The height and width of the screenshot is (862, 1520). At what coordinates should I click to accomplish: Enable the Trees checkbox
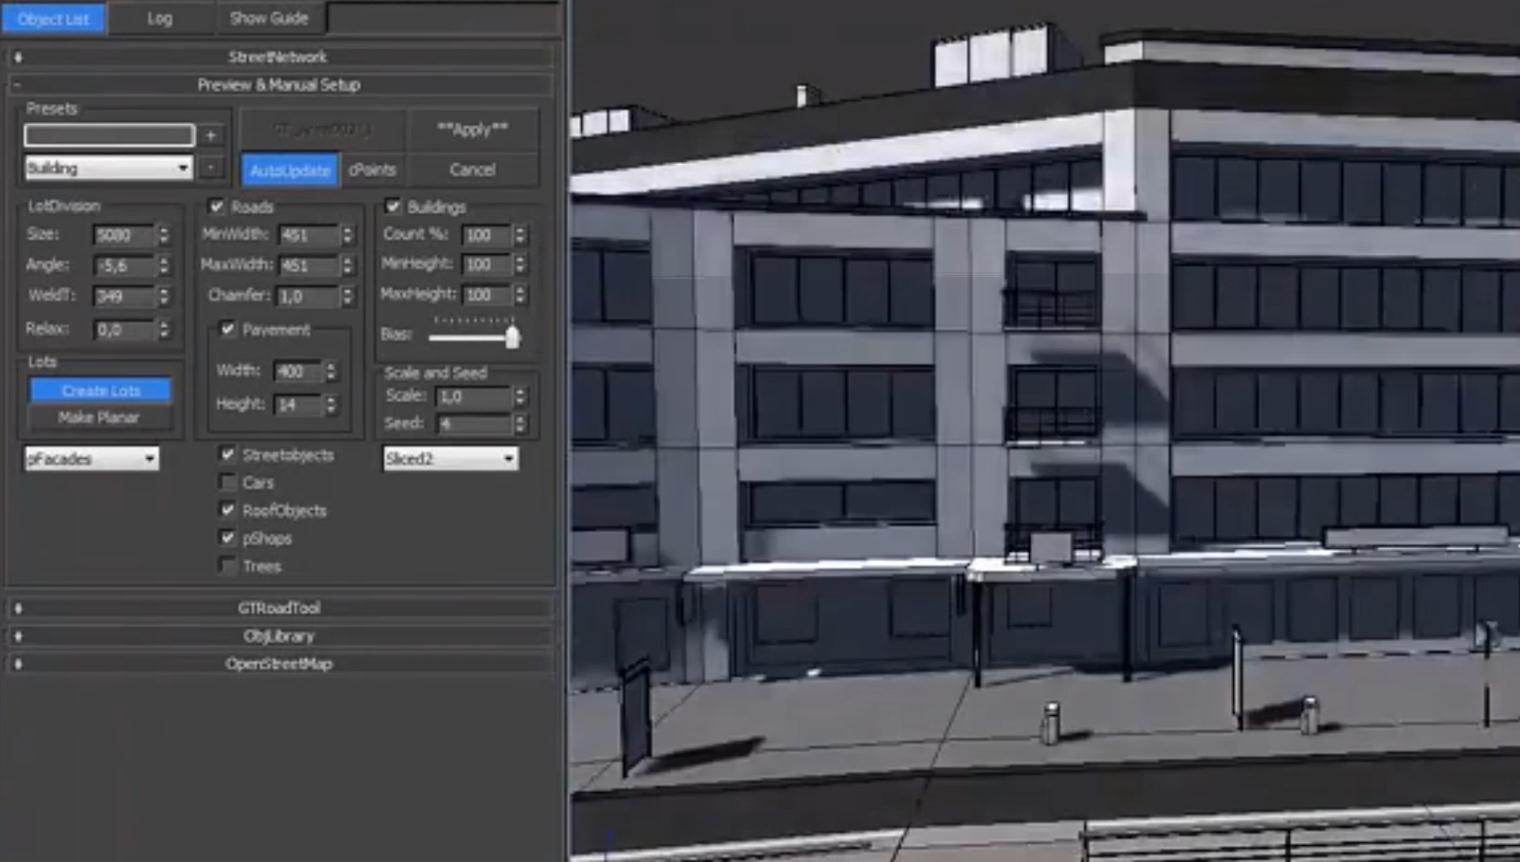228,566
